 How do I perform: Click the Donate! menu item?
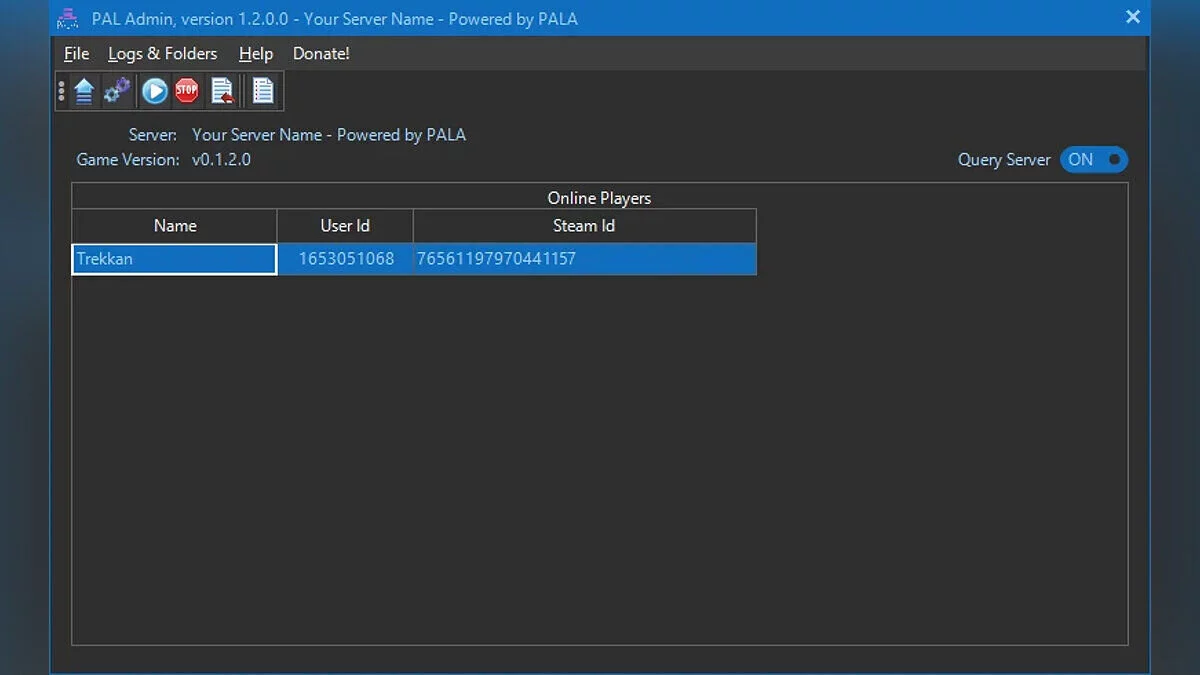click(321, 54)
